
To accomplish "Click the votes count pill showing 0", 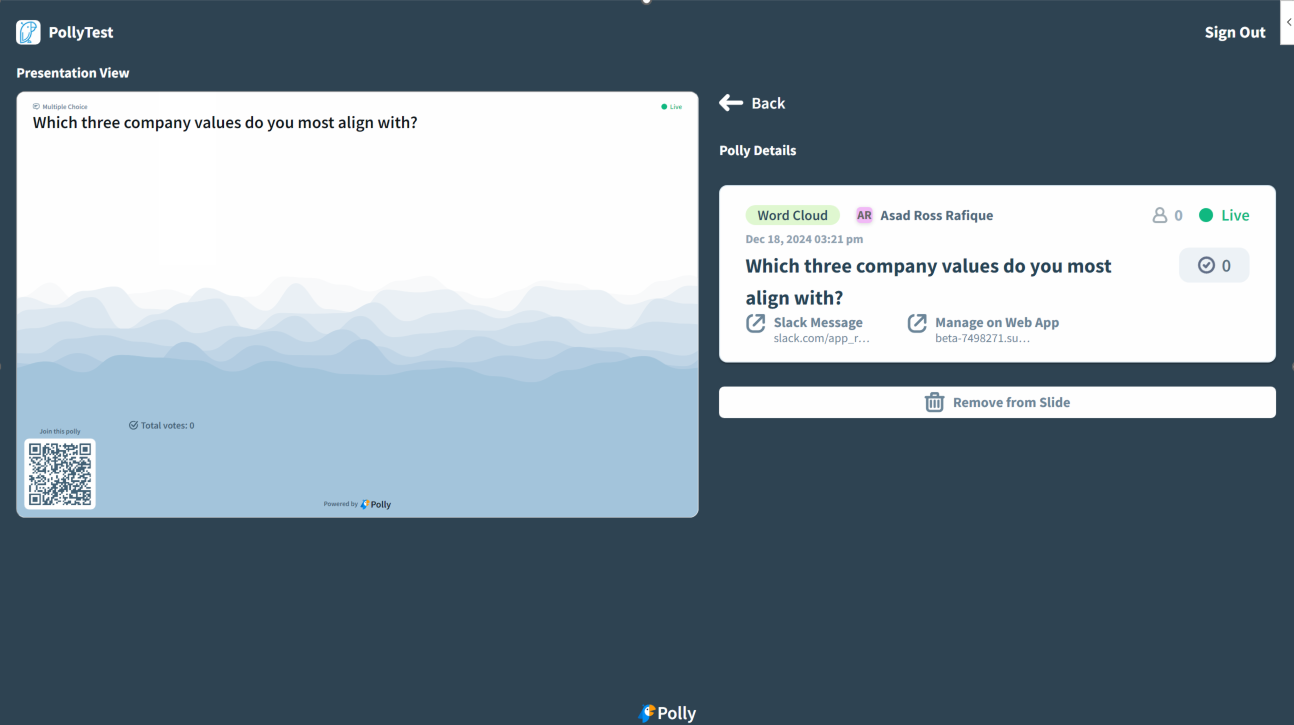I will tap(1214, 265).
